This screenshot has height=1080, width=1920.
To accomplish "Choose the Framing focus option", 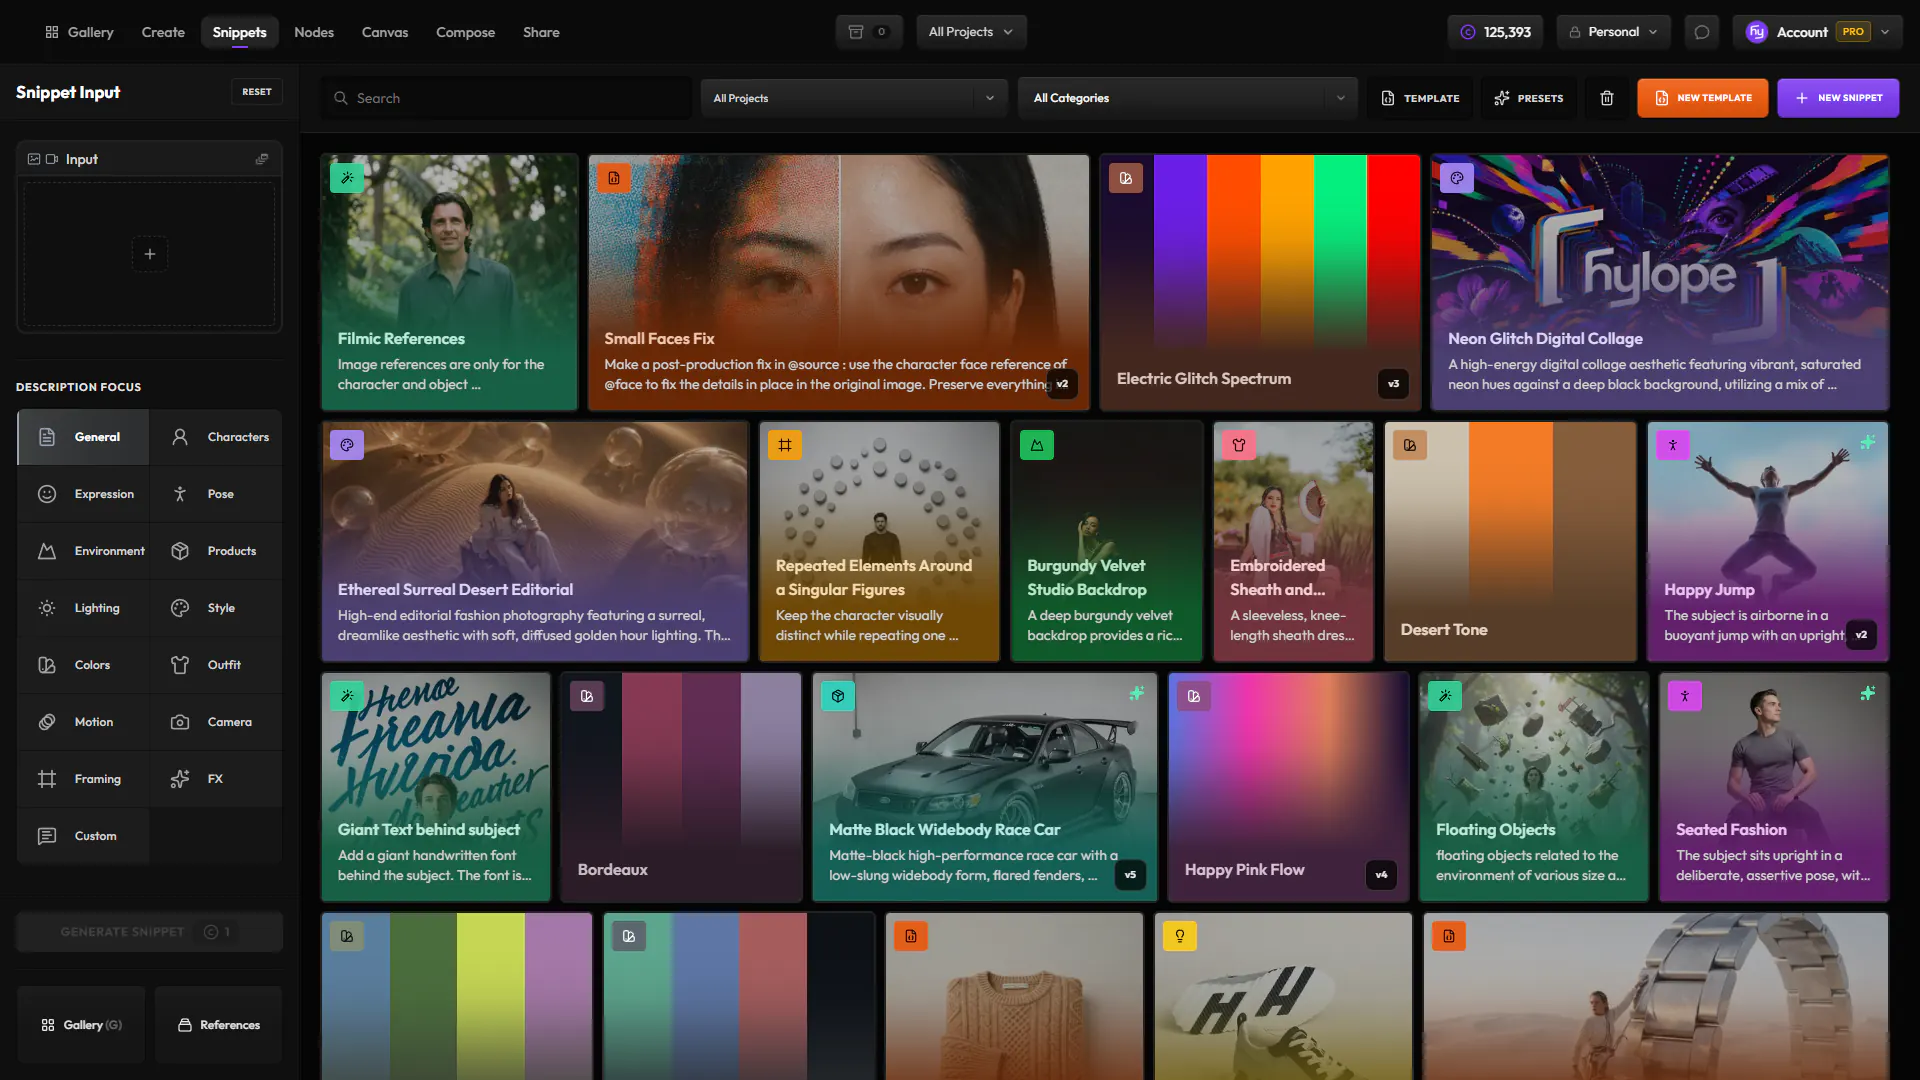I will coord(83,779).
